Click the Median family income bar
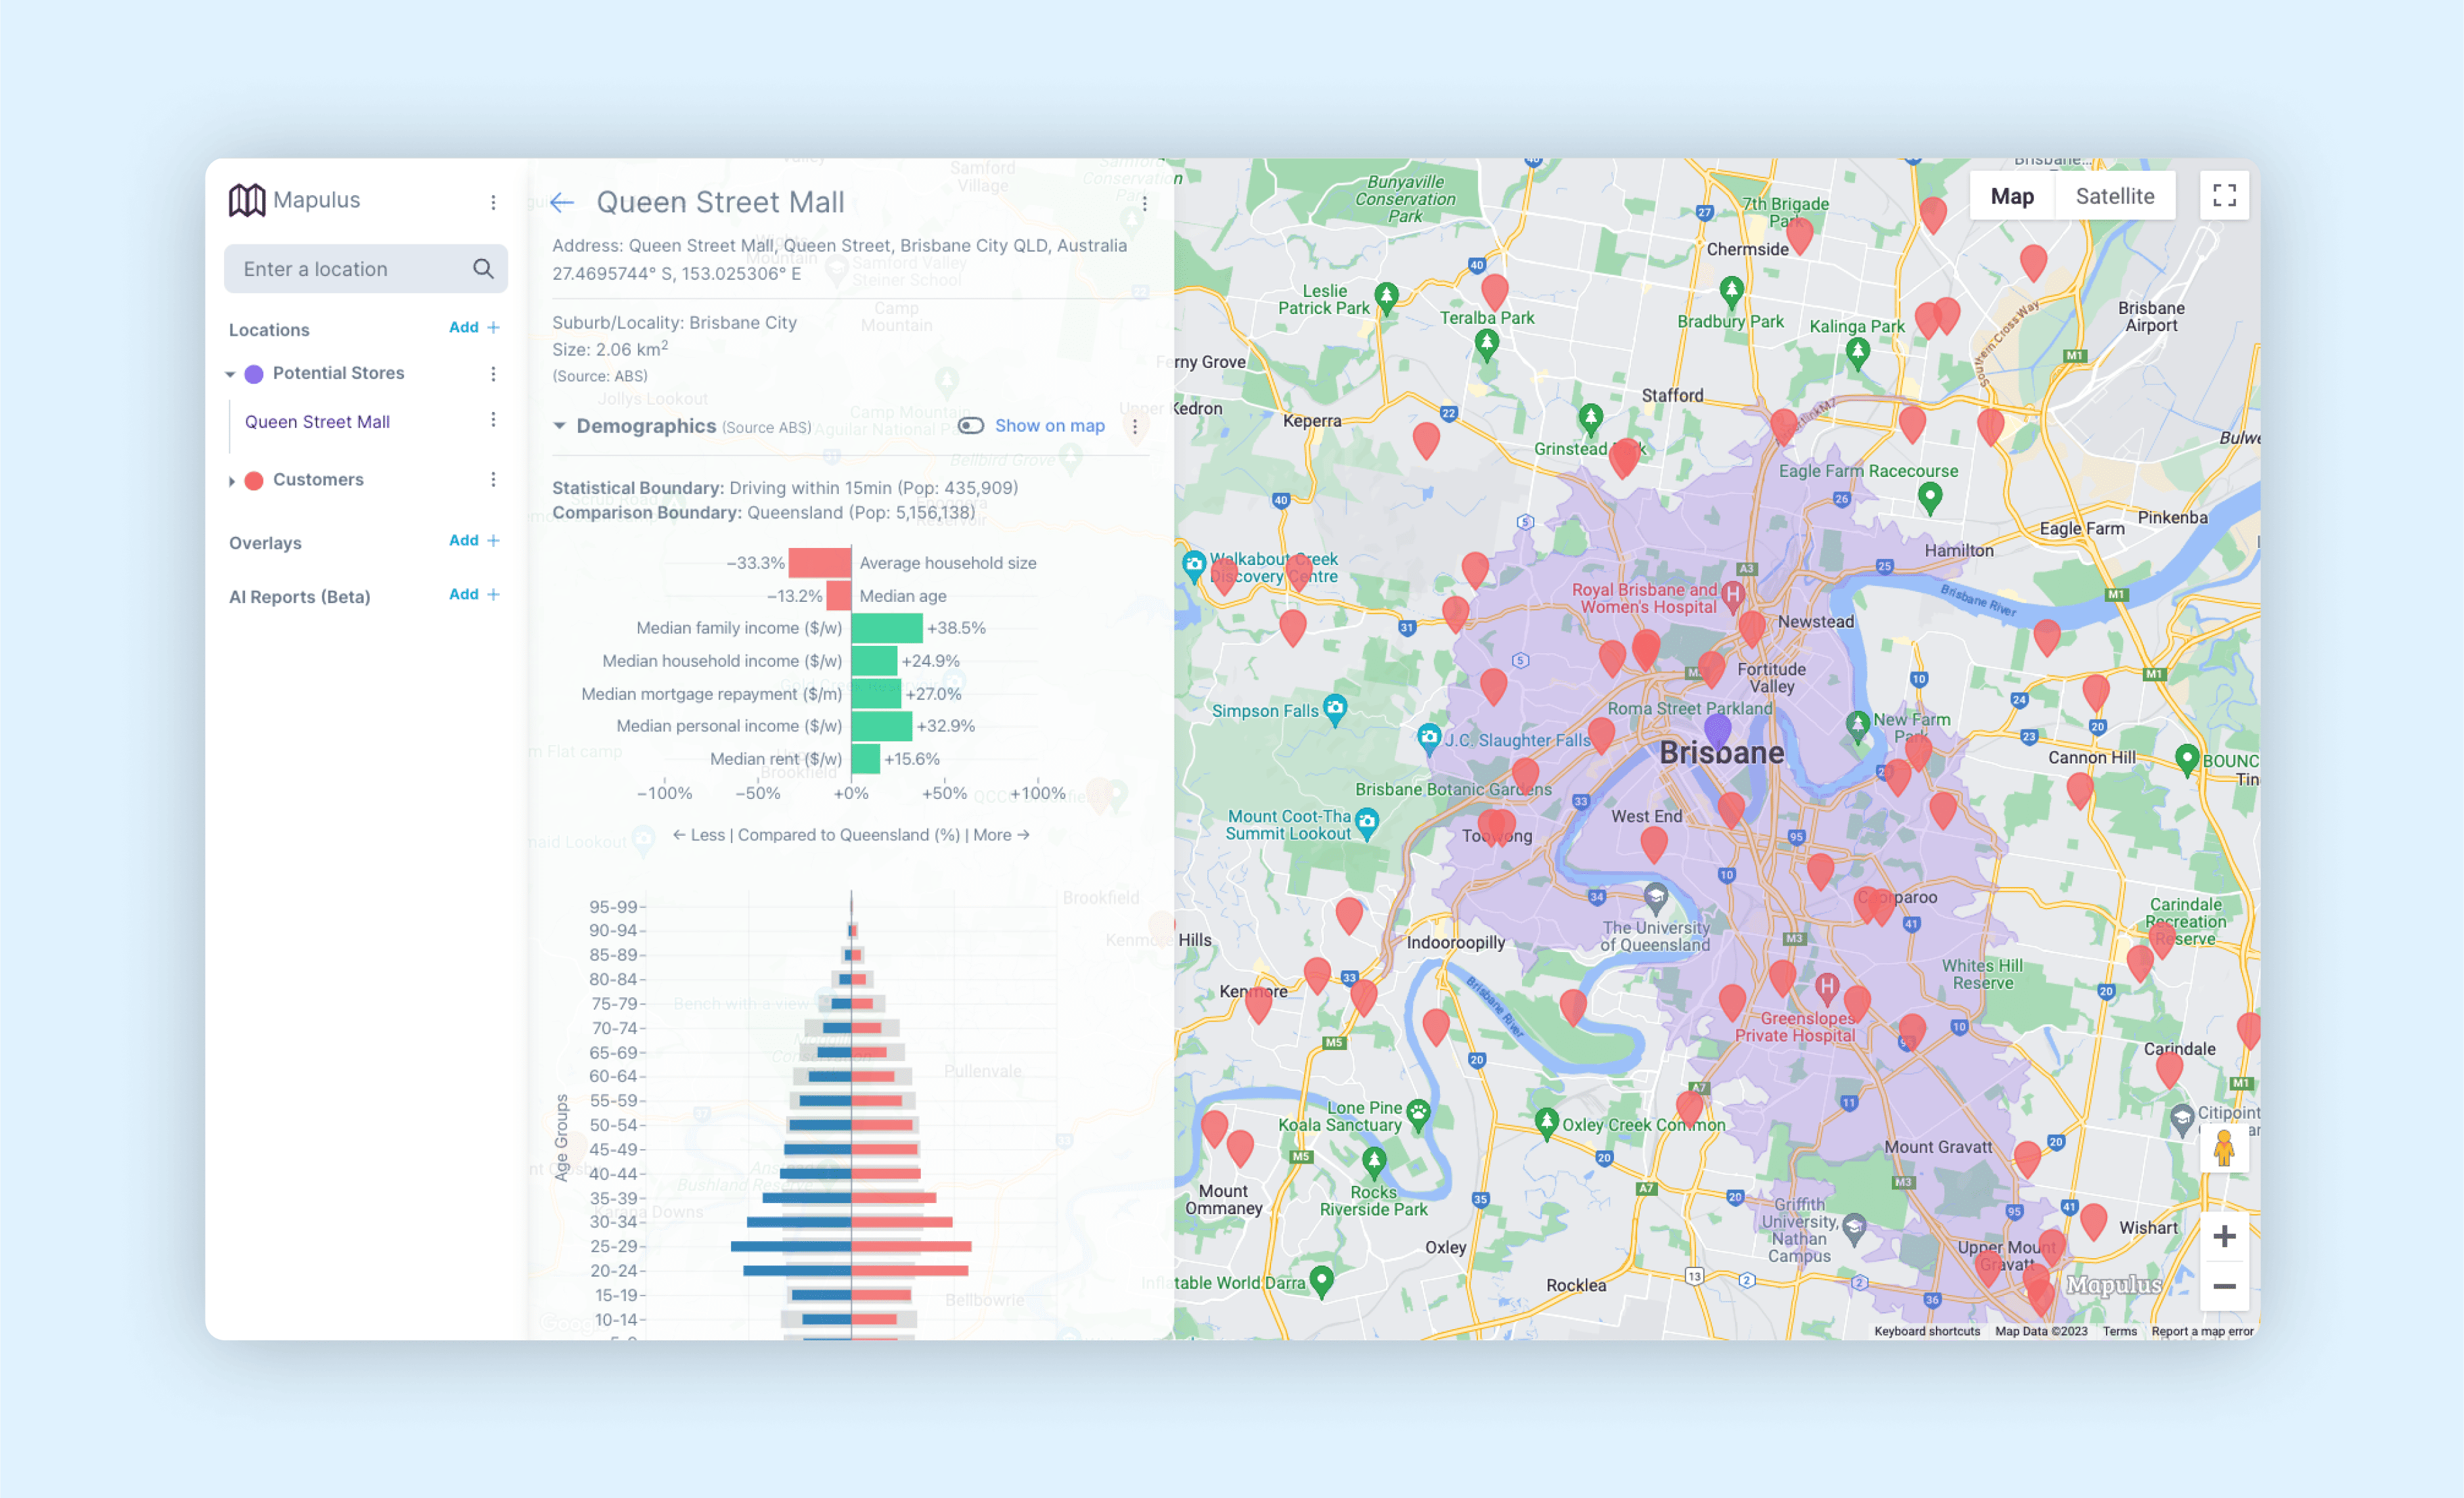 (887, 628)
